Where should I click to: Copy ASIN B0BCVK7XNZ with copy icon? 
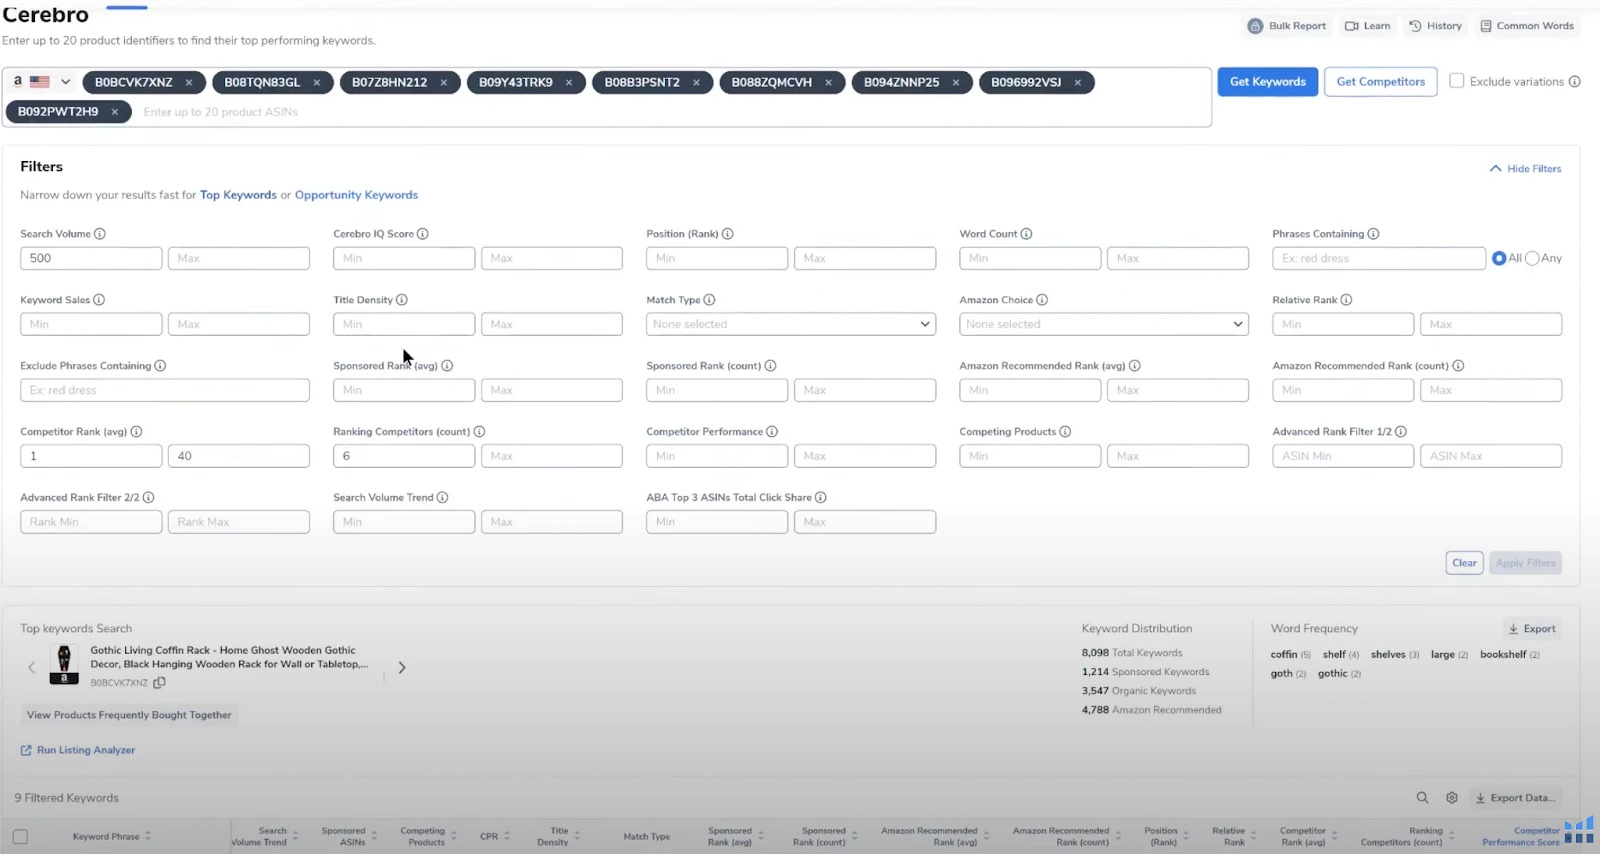point(159,683)
